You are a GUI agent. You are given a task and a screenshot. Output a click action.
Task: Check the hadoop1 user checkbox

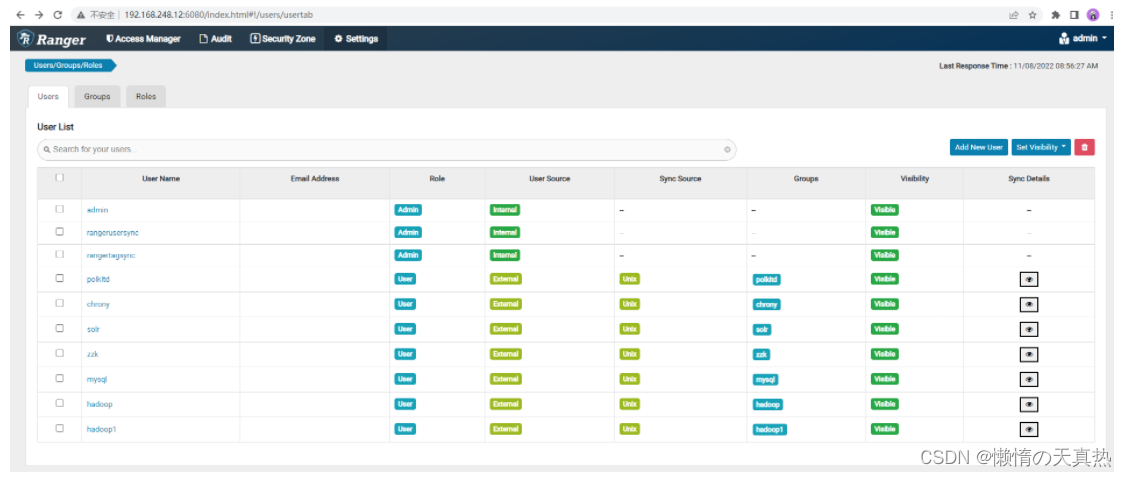point(60,427)
